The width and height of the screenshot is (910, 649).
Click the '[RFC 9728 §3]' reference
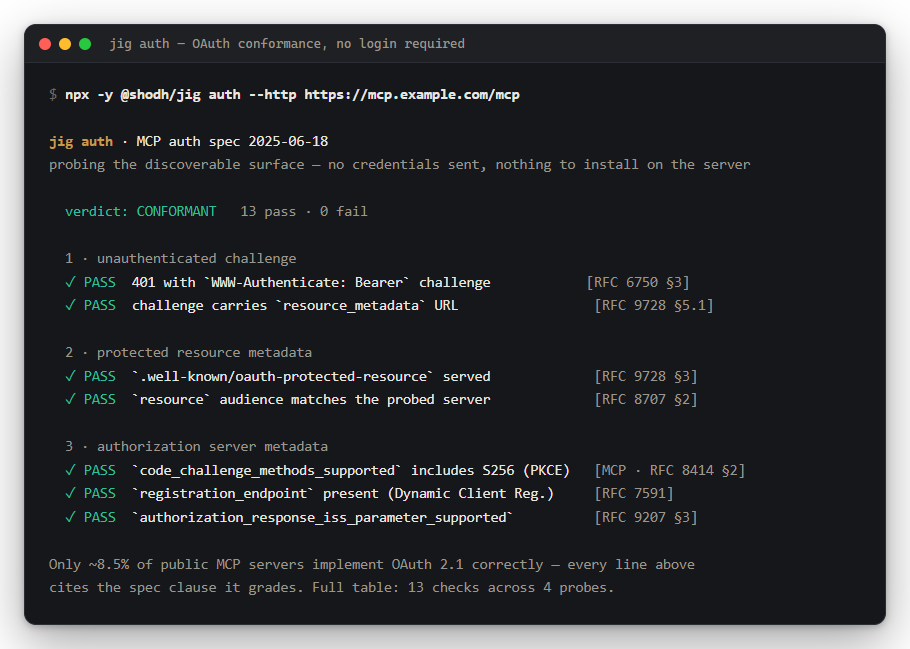pyautogui.click(x=645, y=377)
